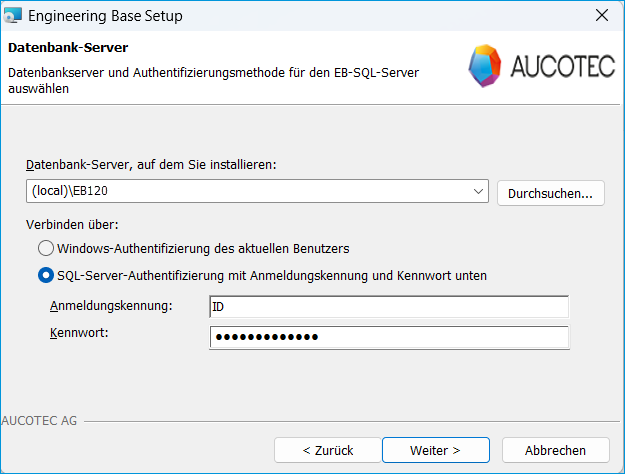Click the "Verbinden über:" group label

click(x=75, y=224)
